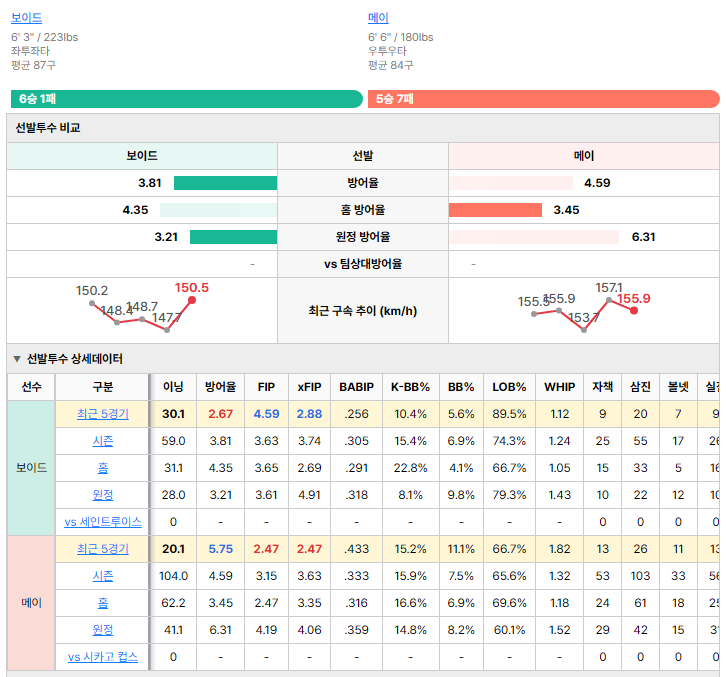726x677 pixels.
Task: Click the 최근 구속 추이 (km/h) label
Action: point(363,311)
